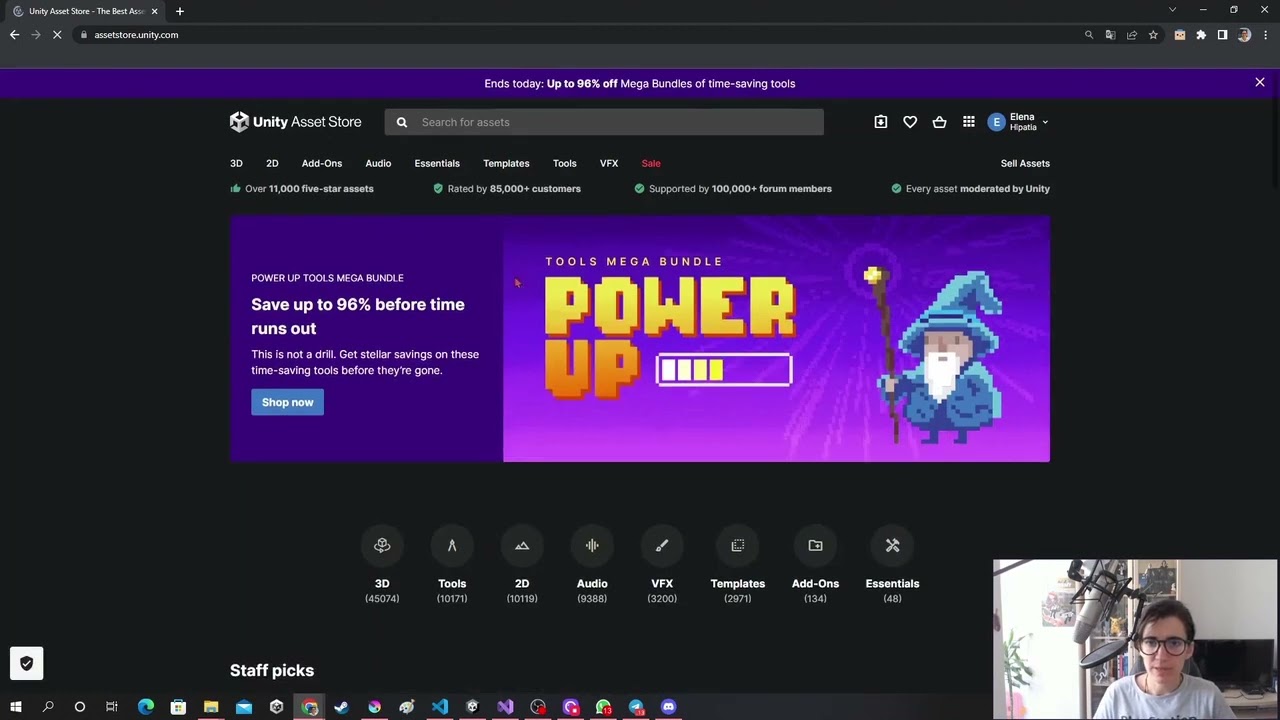Open the Windows Start menu
This screenshot has height=720, width=1280.
coord(15,707)
